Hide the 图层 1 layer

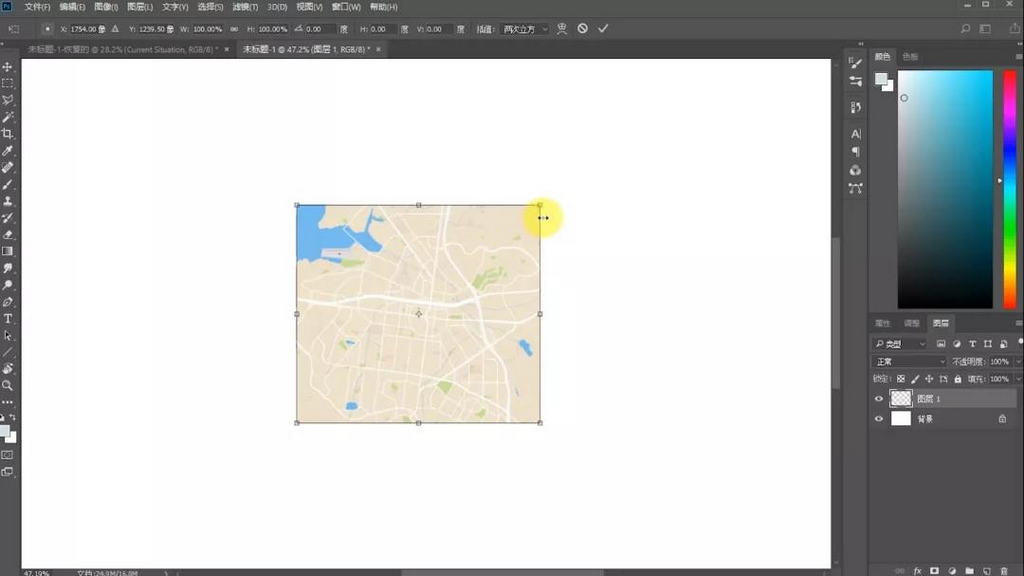pos(879,398)
